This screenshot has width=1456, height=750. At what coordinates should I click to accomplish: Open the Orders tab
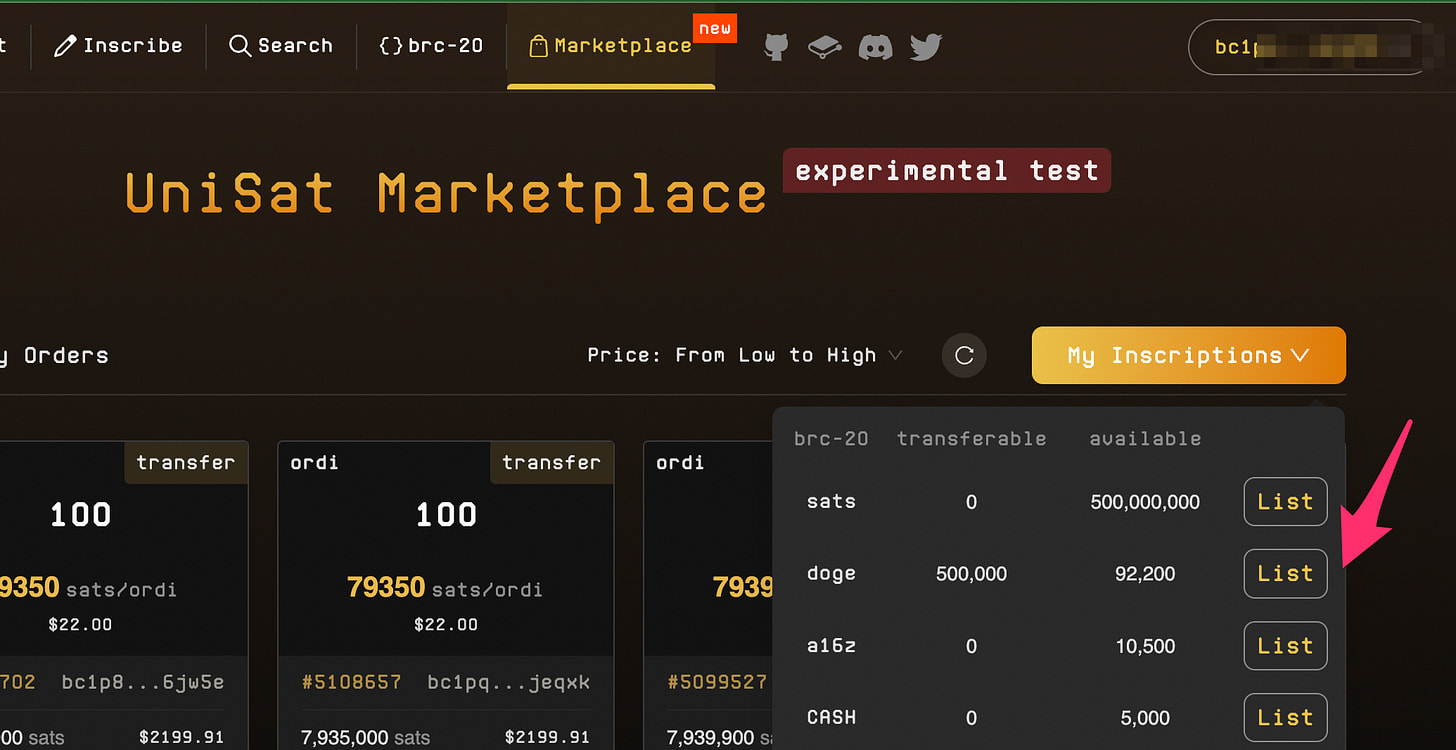pyautogui.click(x=55, y=355)
